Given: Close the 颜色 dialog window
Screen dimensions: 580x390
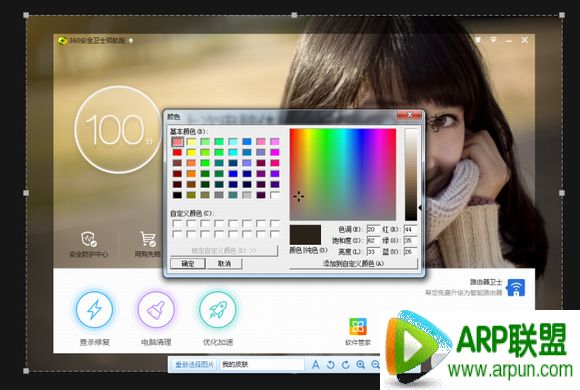Looking at the screenshot, I should tap(409, 115).
